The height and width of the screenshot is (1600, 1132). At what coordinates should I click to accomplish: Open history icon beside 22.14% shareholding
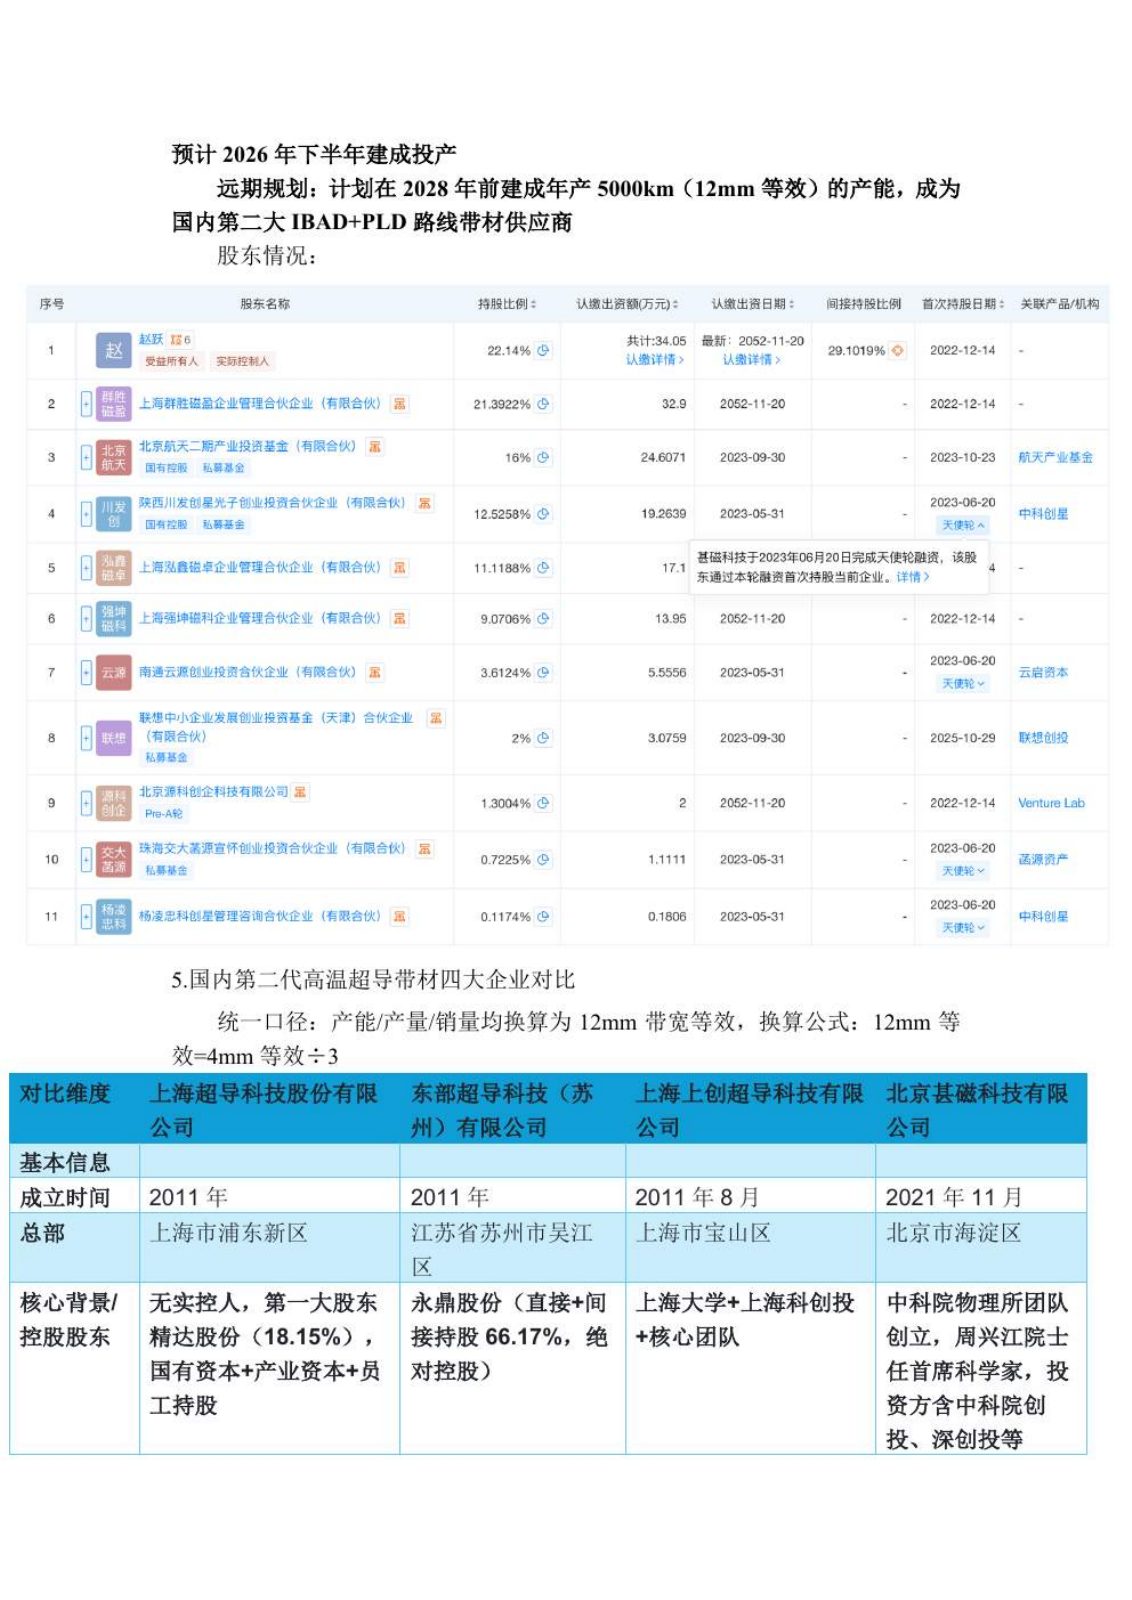click(x=543, y=351)
